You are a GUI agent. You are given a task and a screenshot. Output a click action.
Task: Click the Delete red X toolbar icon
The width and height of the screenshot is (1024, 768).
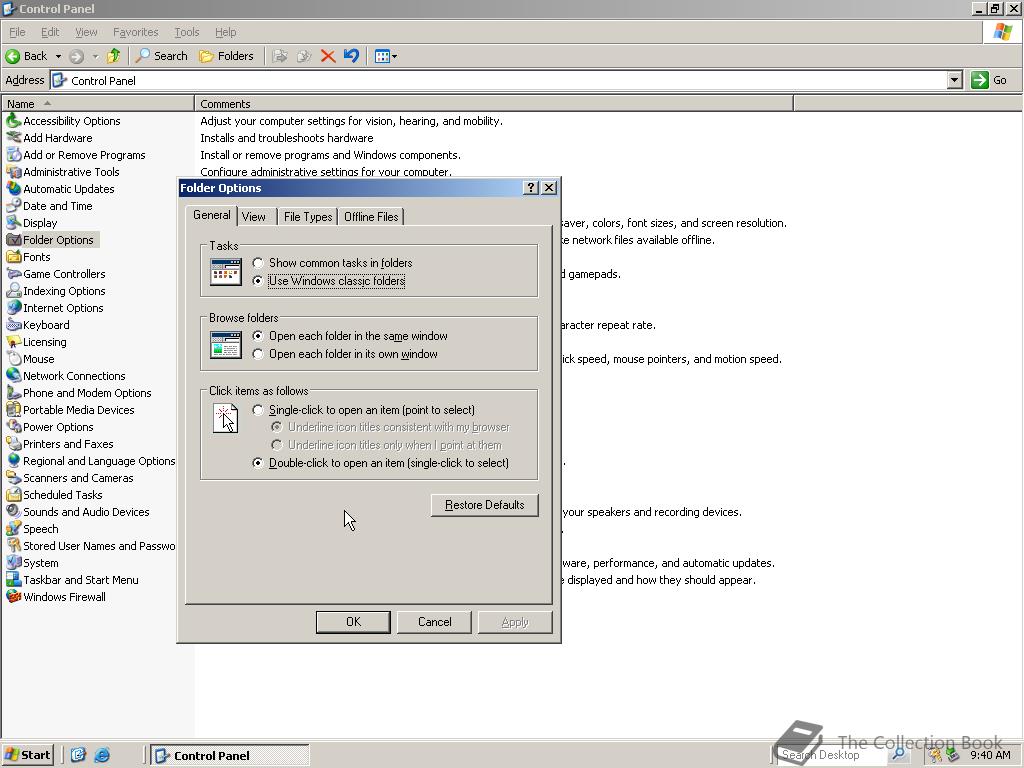pyautogui.click(x=328, y=56)
